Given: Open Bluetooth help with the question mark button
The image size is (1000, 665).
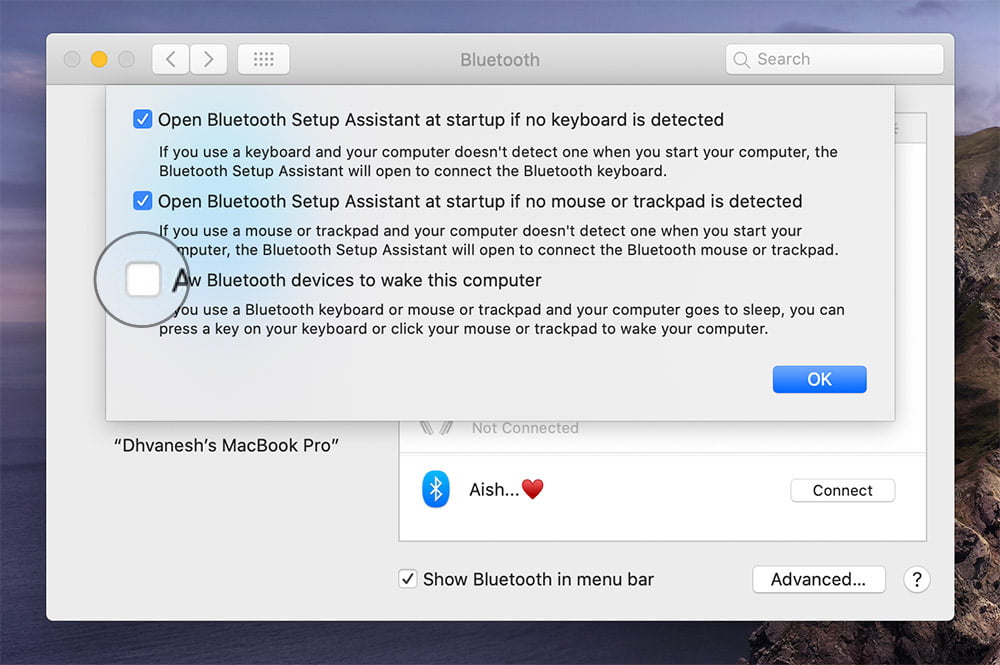Looking at the screenshot, I should click(x=917, y=580).
